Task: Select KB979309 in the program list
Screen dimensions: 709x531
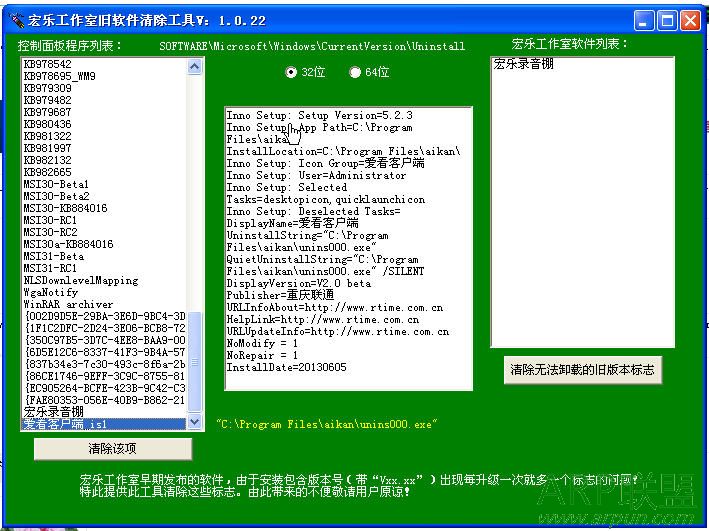Action: (x=104, y=88)
